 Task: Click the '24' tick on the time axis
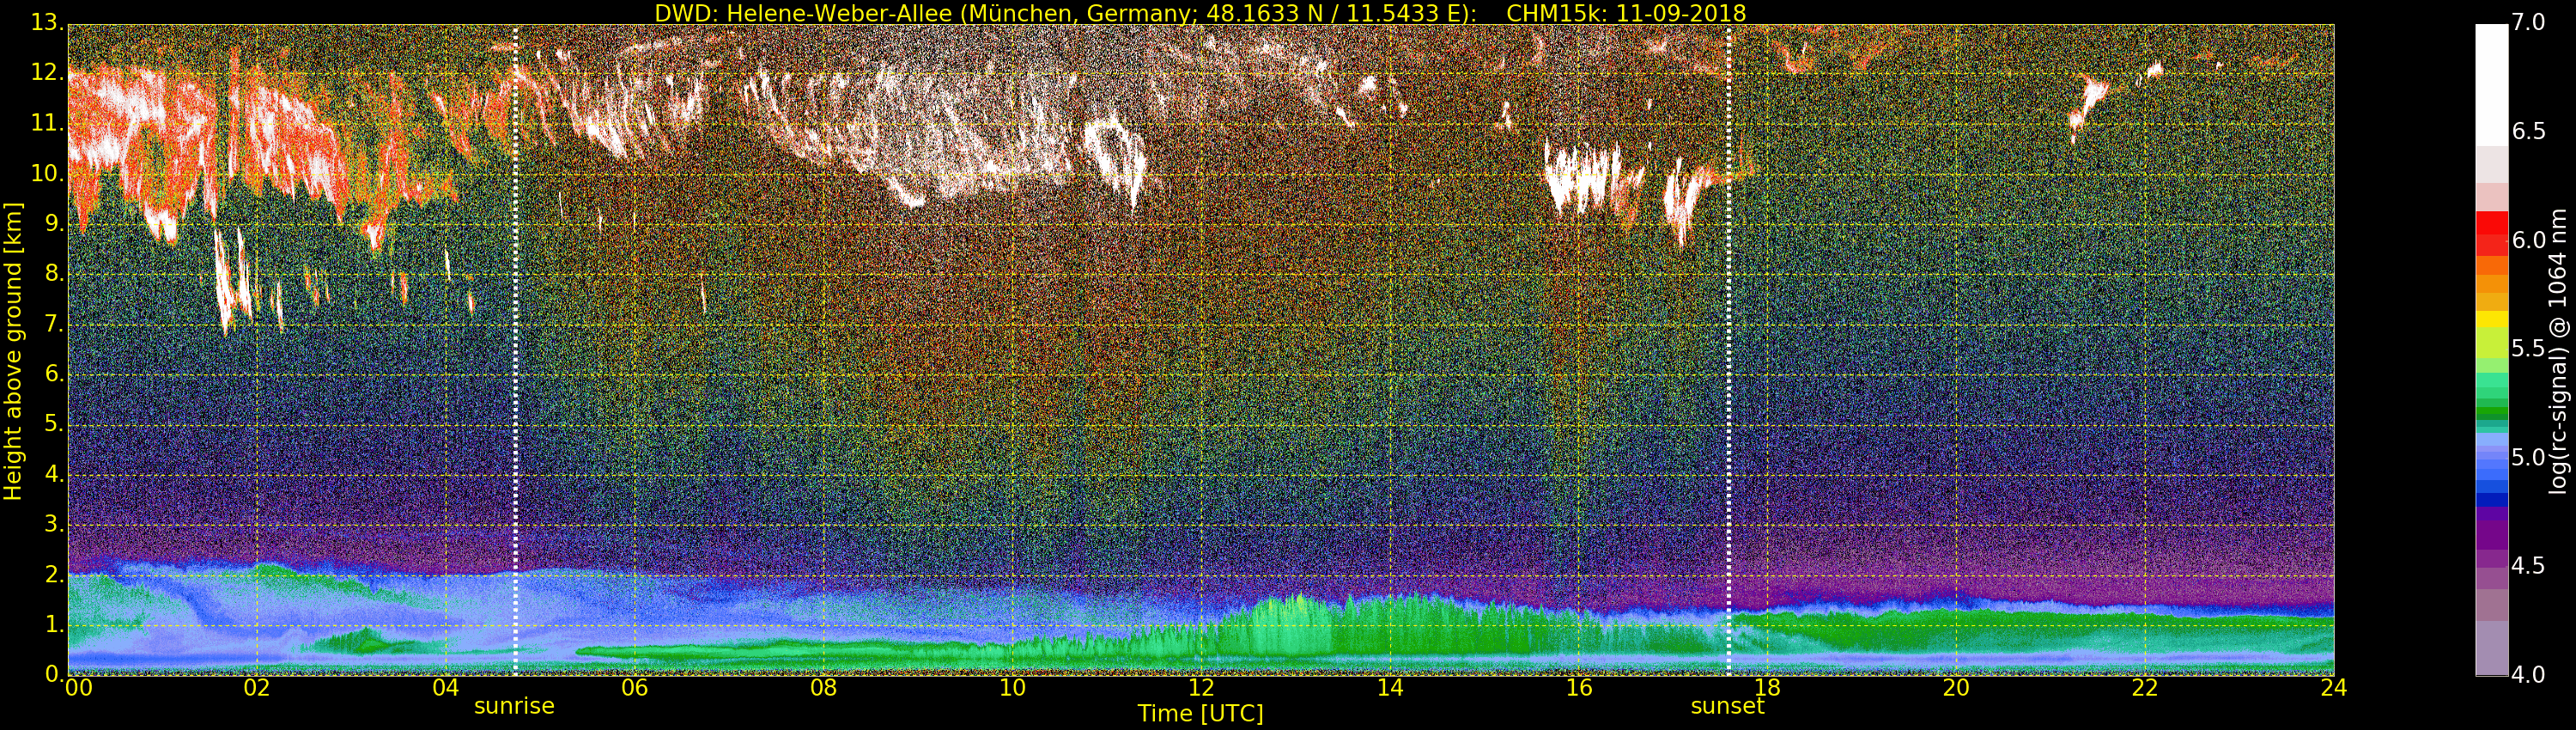click(2334, 688)
